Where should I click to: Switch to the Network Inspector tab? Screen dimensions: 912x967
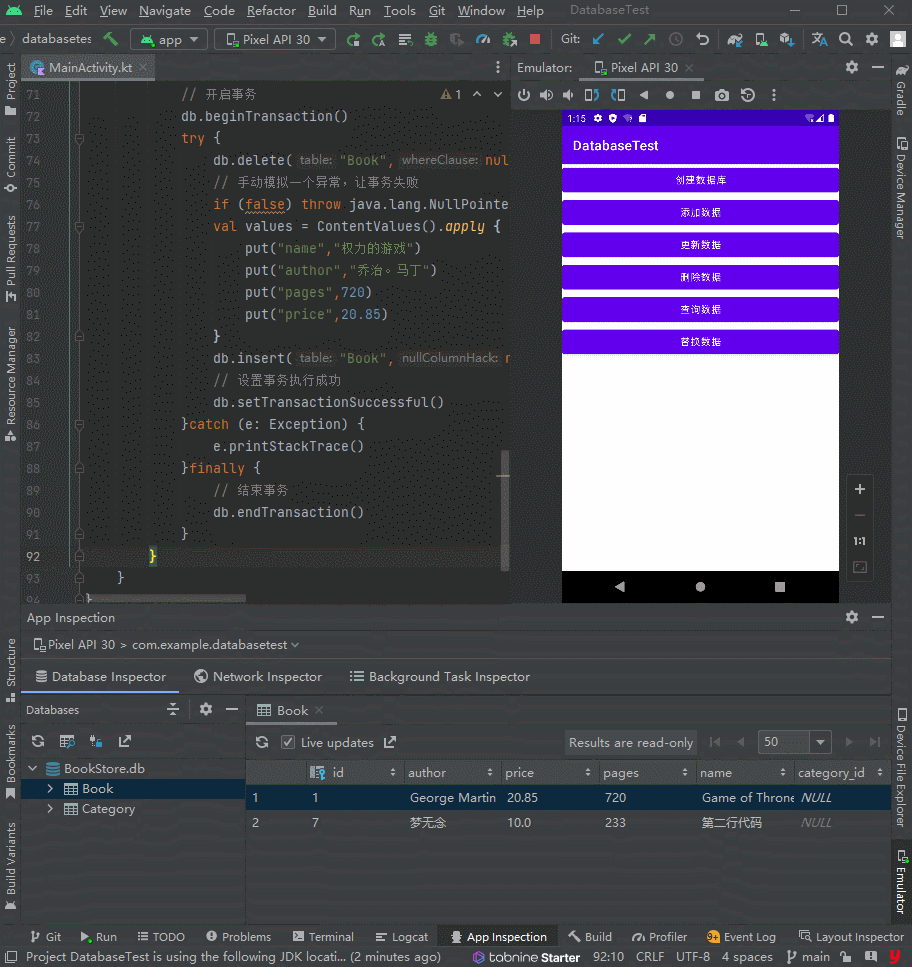pos(257,676)
